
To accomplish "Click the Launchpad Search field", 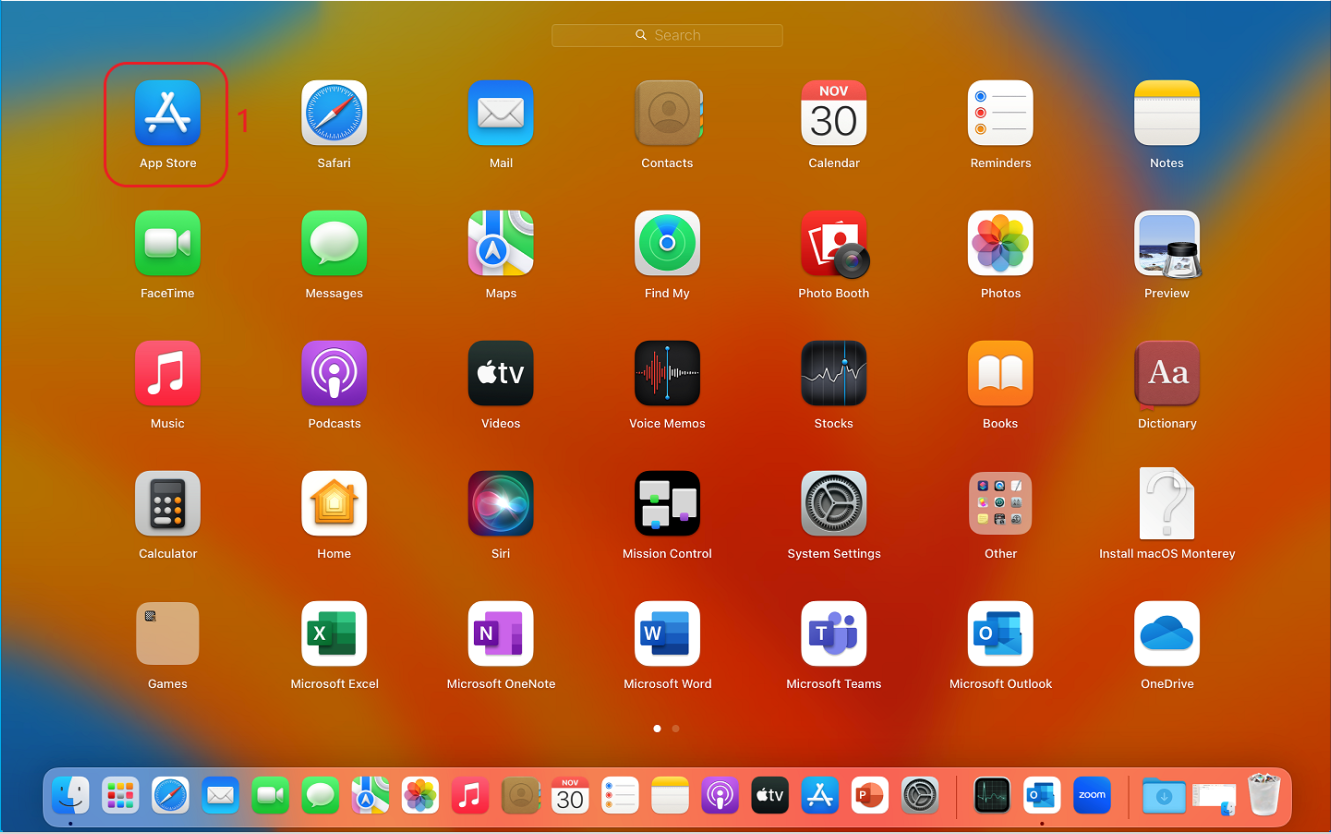I will 667,35.
